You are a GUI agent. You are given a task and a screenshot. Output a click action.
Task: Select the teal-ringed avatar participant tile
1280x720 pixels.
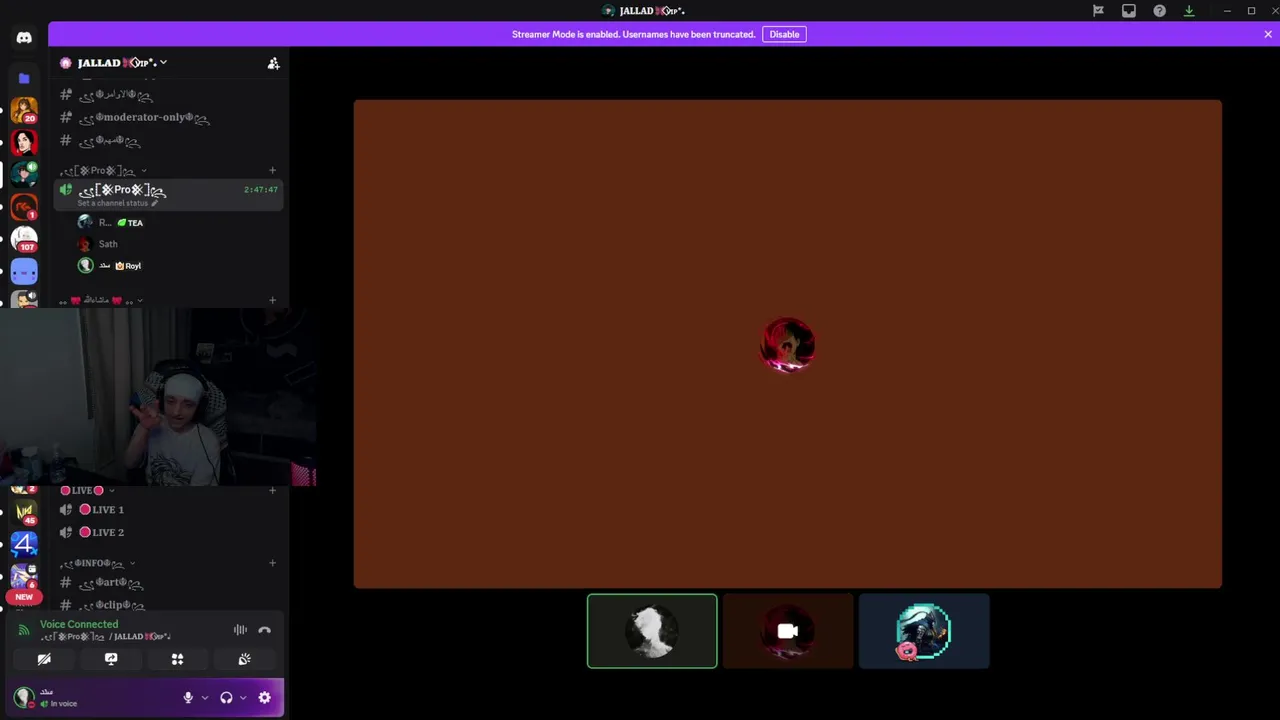point(924,631)
